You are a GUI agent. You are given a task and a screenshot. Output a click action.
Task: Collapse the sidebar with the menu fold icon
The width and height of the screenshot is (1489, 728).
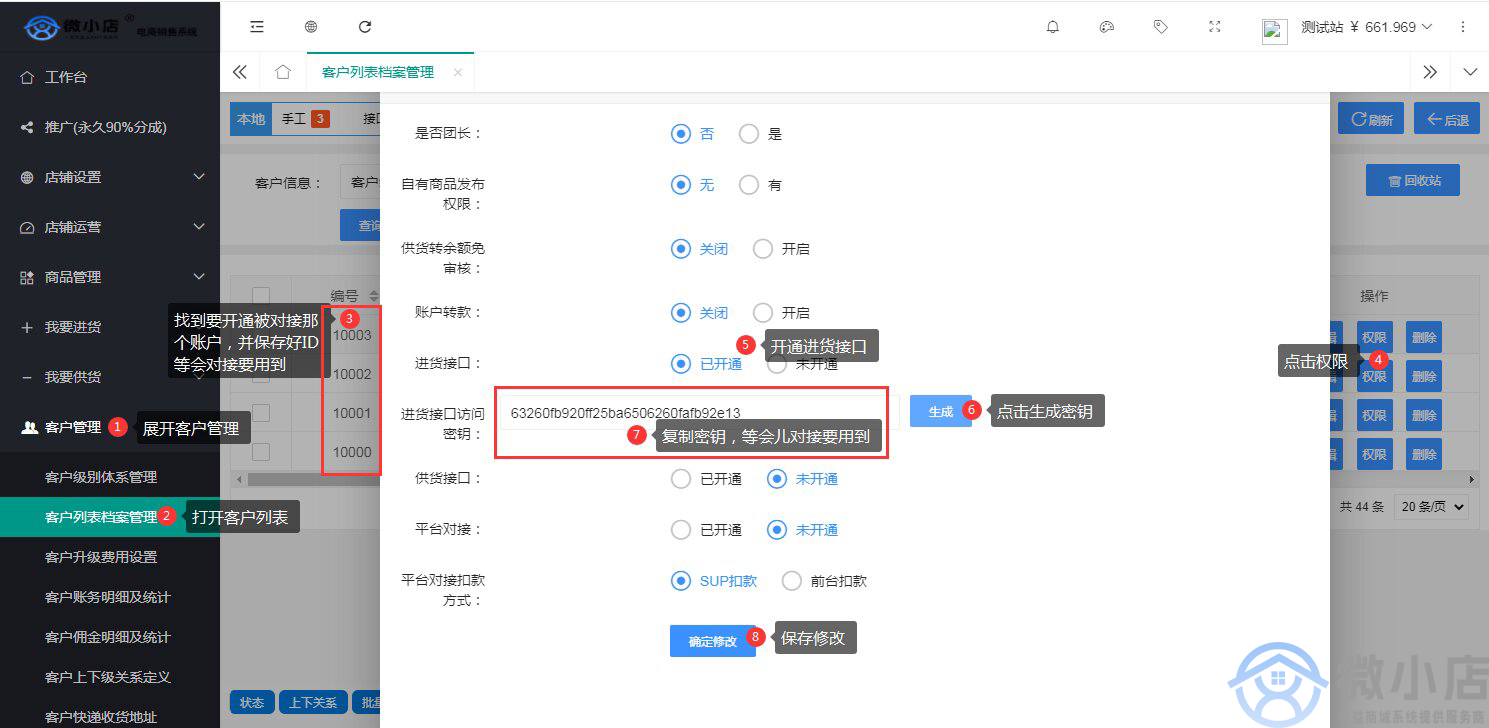point(257,27)
